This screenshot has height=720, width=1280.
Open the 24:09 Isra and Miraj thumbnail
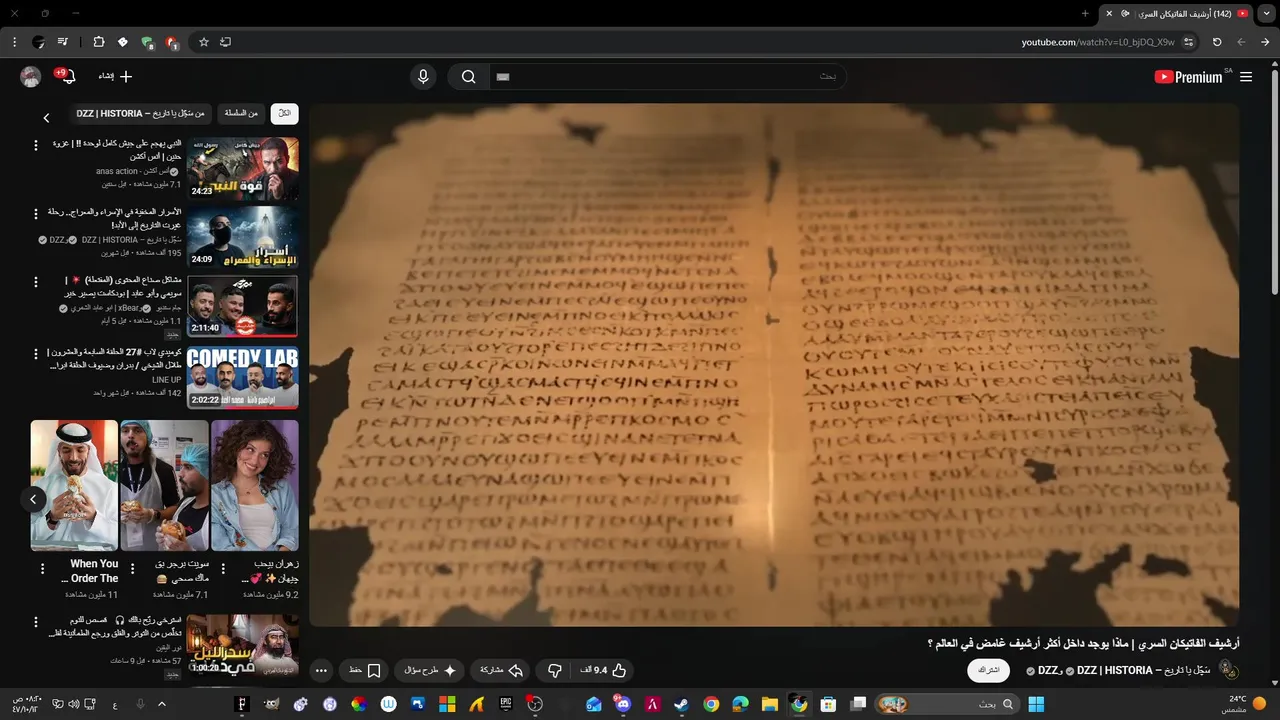point(243,237)
